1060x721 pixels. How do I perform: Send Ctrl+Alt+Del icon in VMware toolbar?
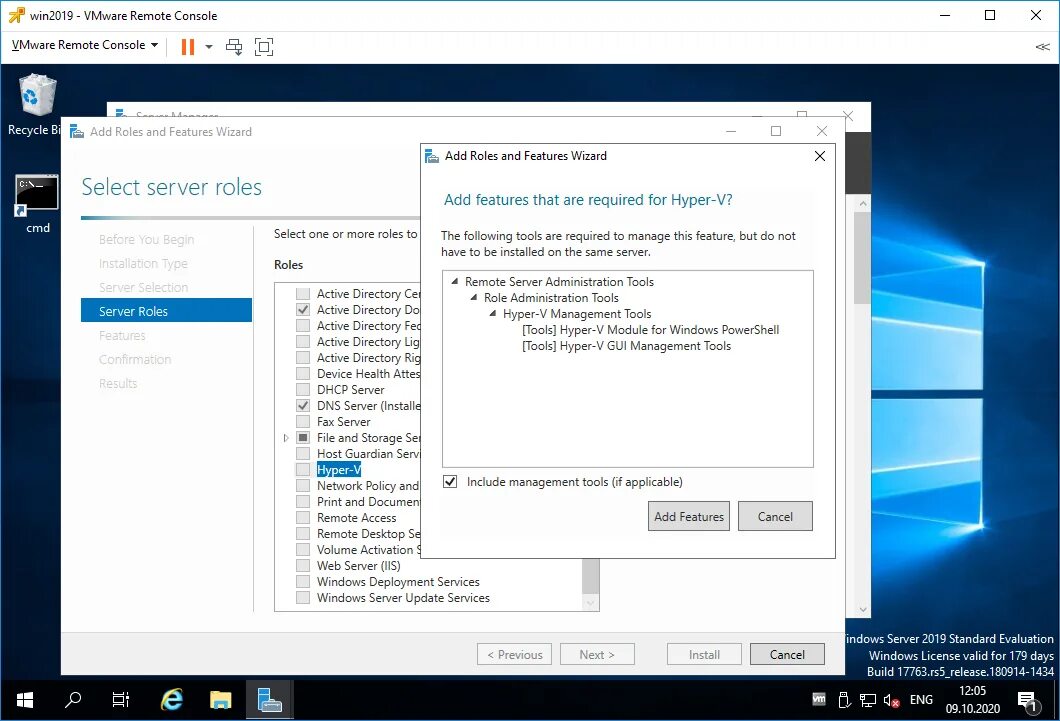pos(234,47)
